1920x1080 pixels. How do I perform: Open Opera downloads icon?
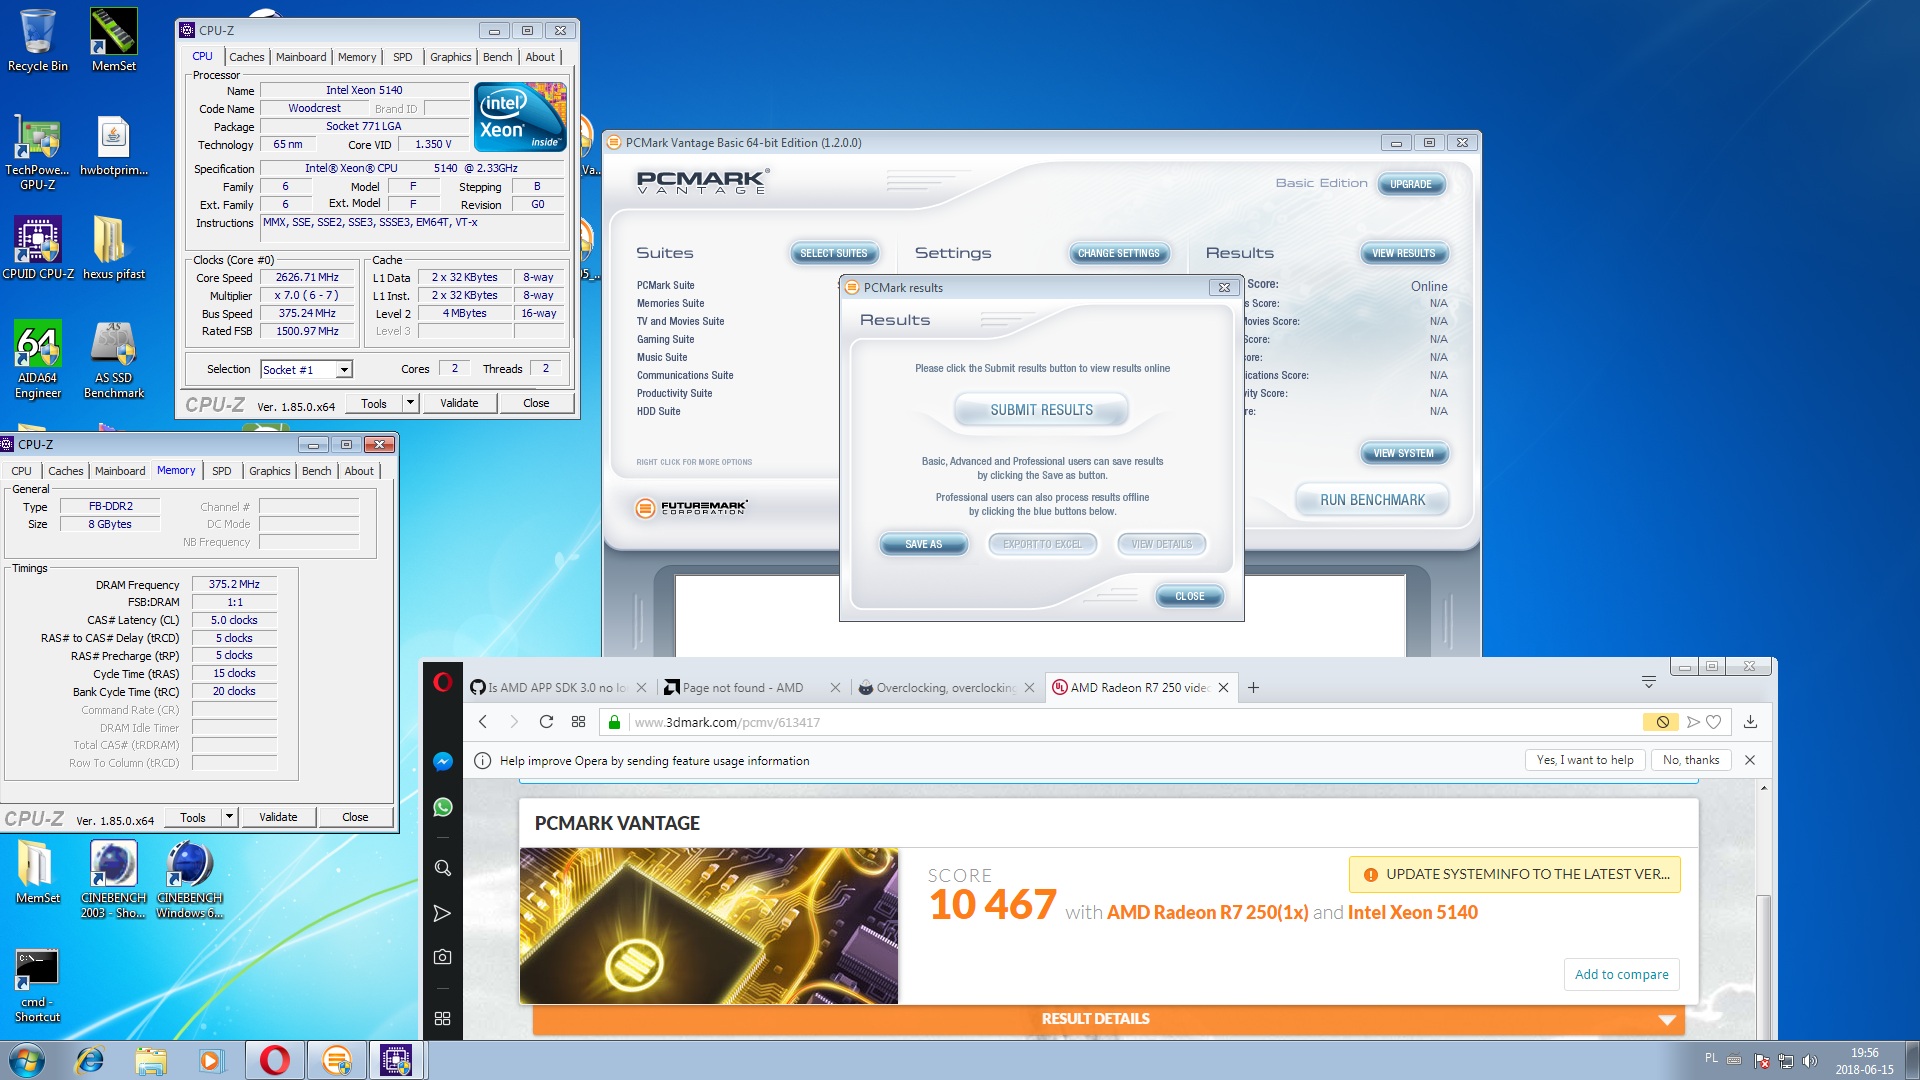(x=1750, y=722)
